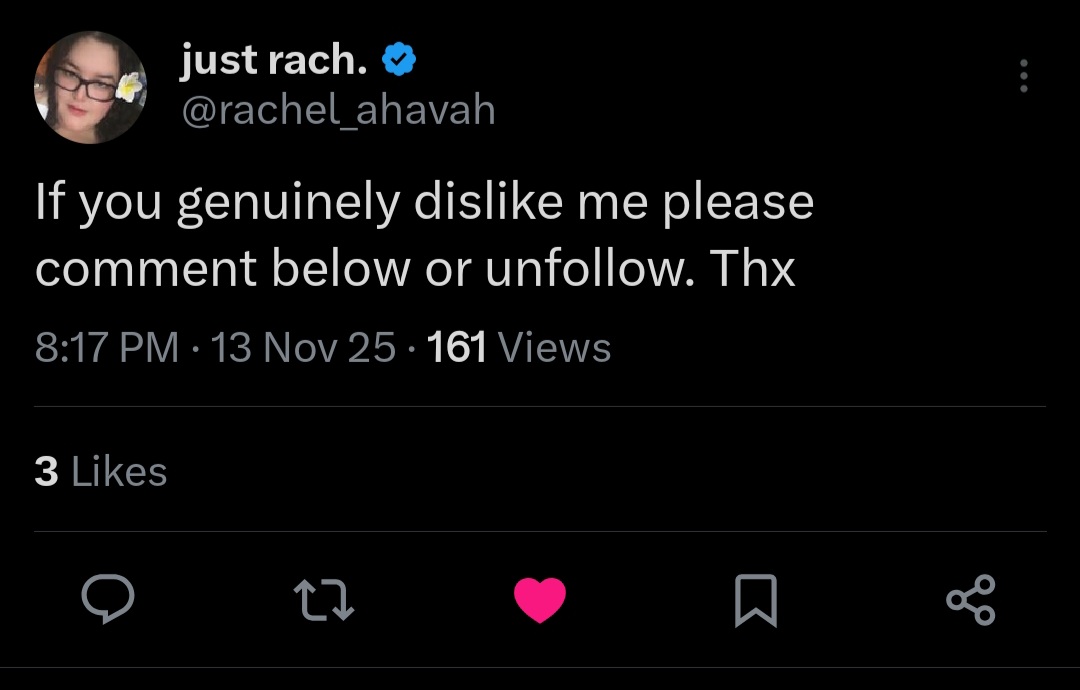Click the "13 Nov 25" date

click(x=304, y=348)
